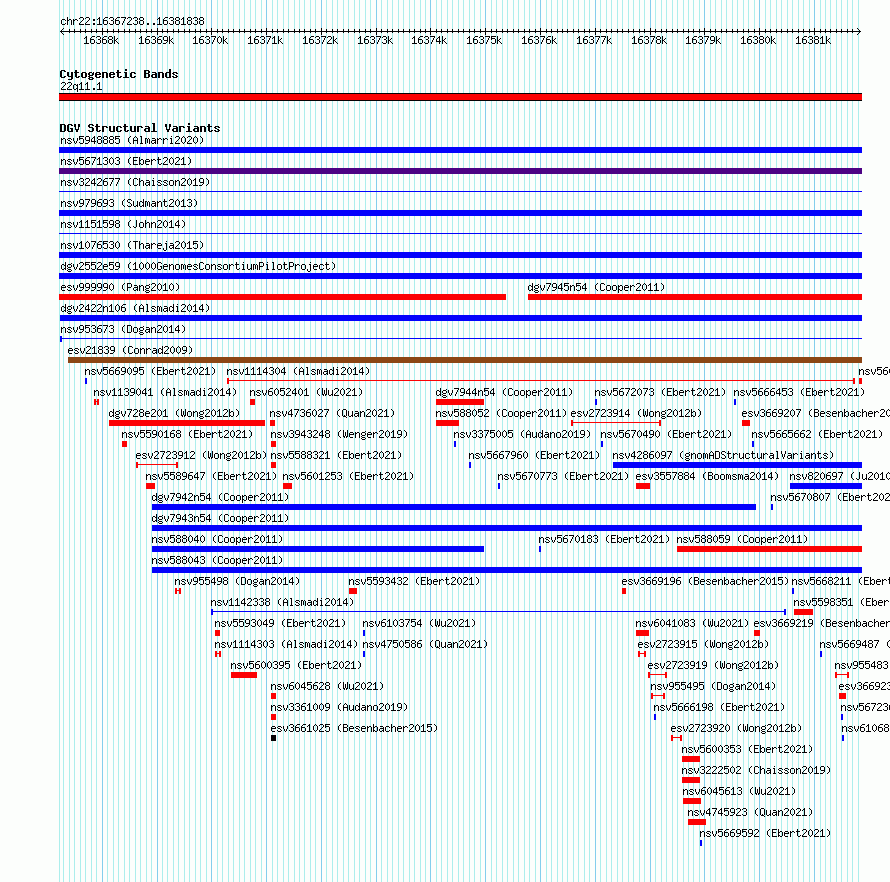Click nsv4736027 (Quan2021) label
Viewport: 890px width, 882px height.
click(332, 413)
